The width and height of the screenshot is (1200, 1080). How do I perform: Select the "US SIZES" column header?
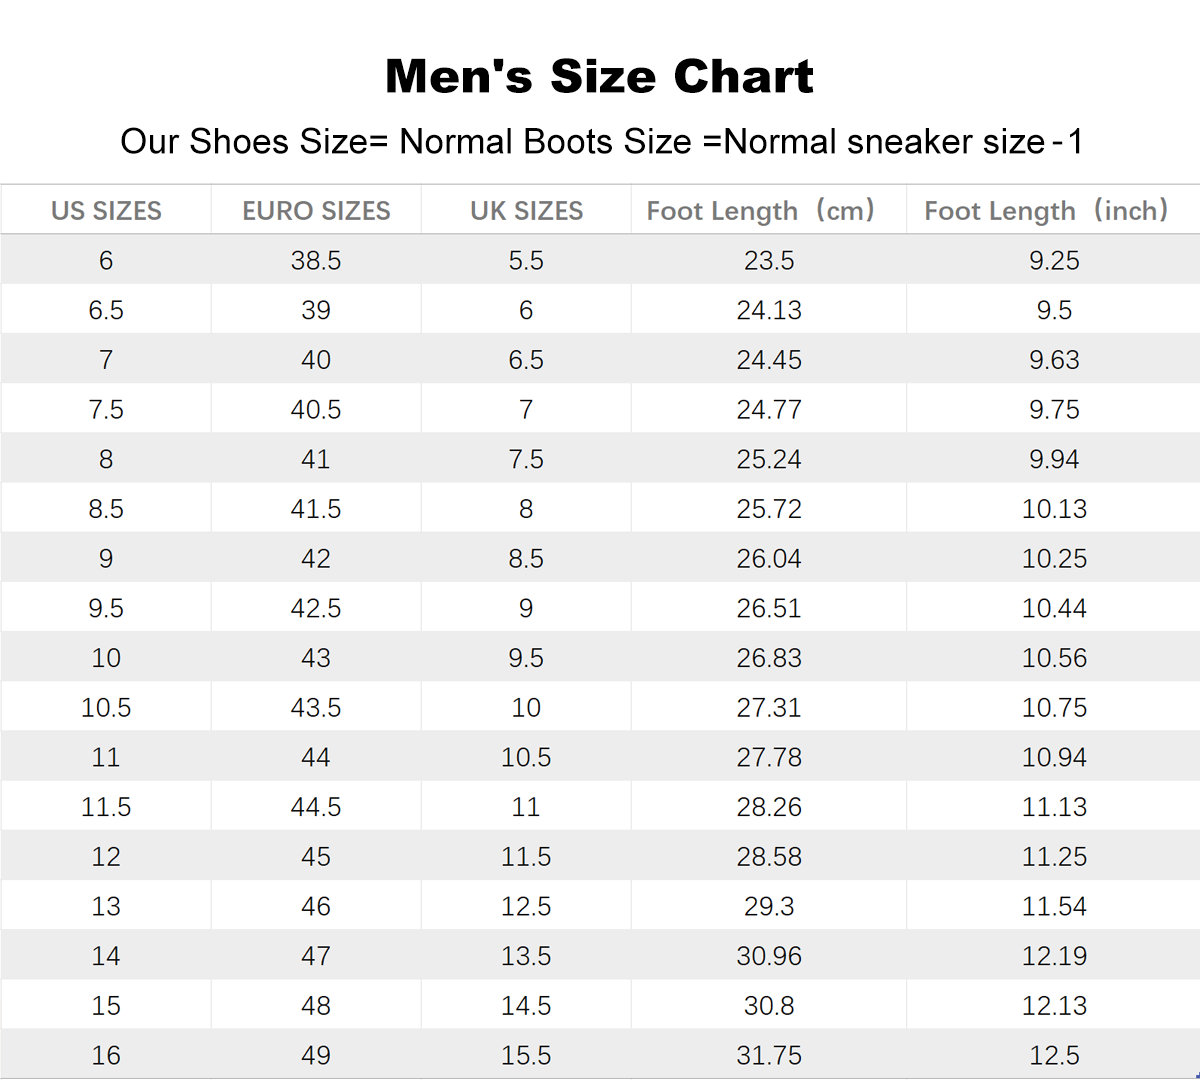[106, 211]
